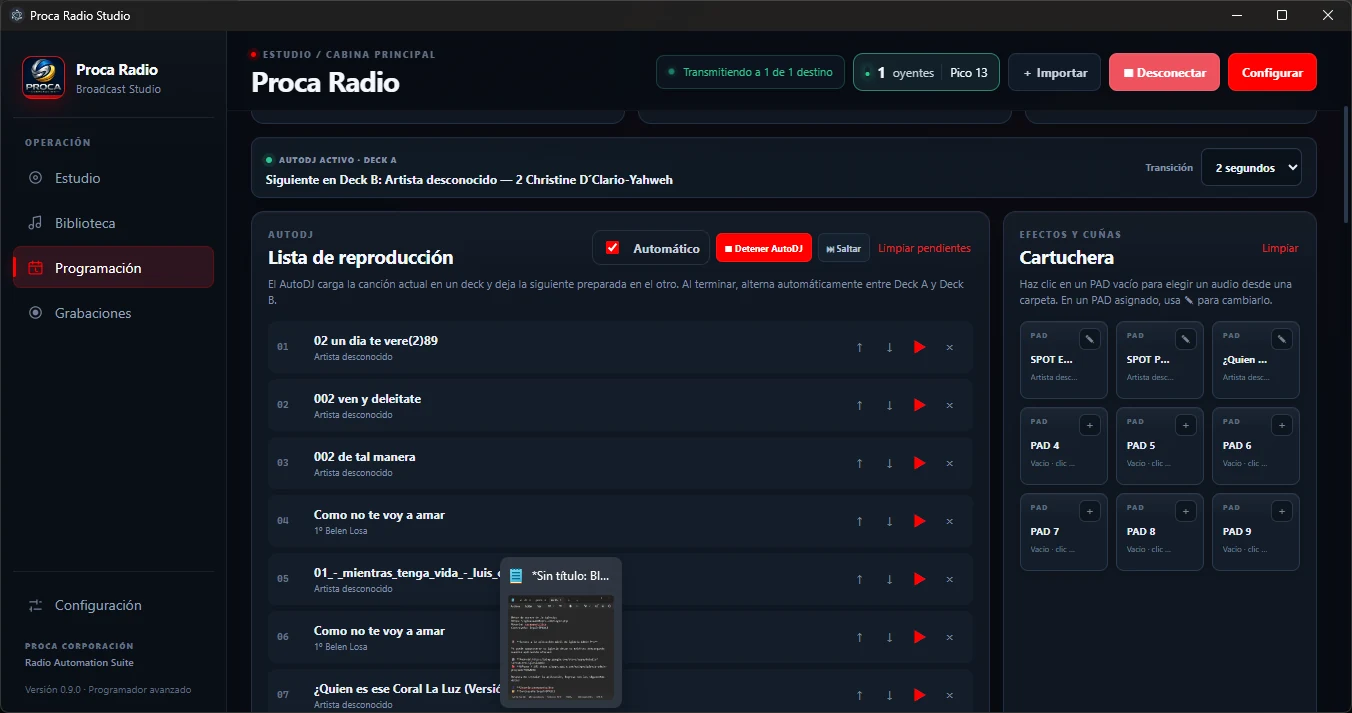Move down track 002 de tal manera
The image size is (1352, 713).
(889, 463)
